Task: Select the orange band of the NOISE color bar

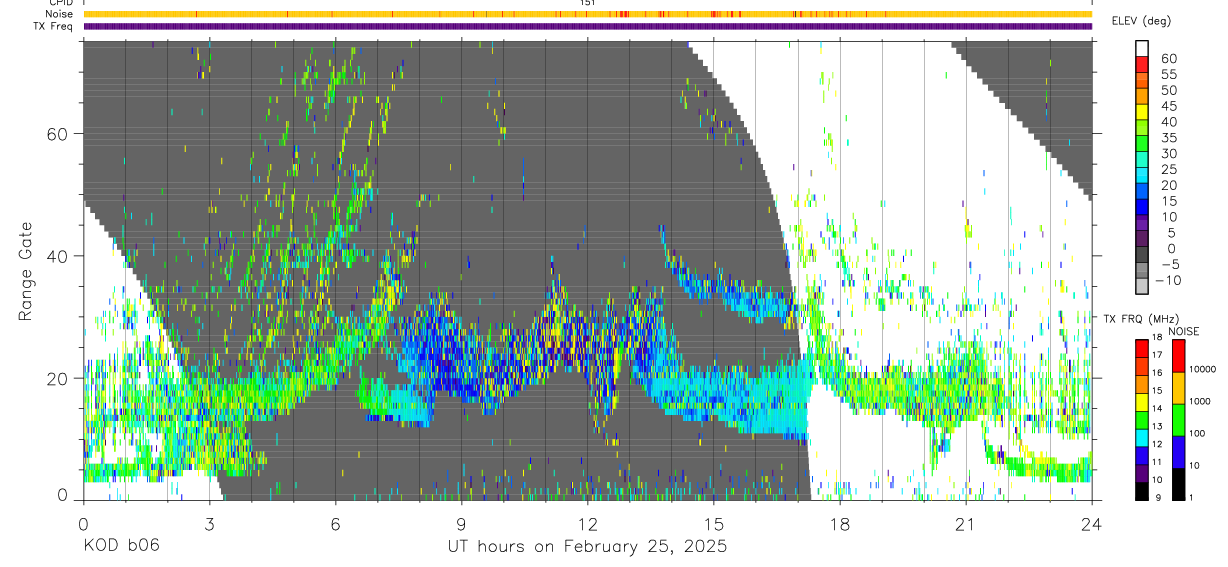Action: (1180, 387)
